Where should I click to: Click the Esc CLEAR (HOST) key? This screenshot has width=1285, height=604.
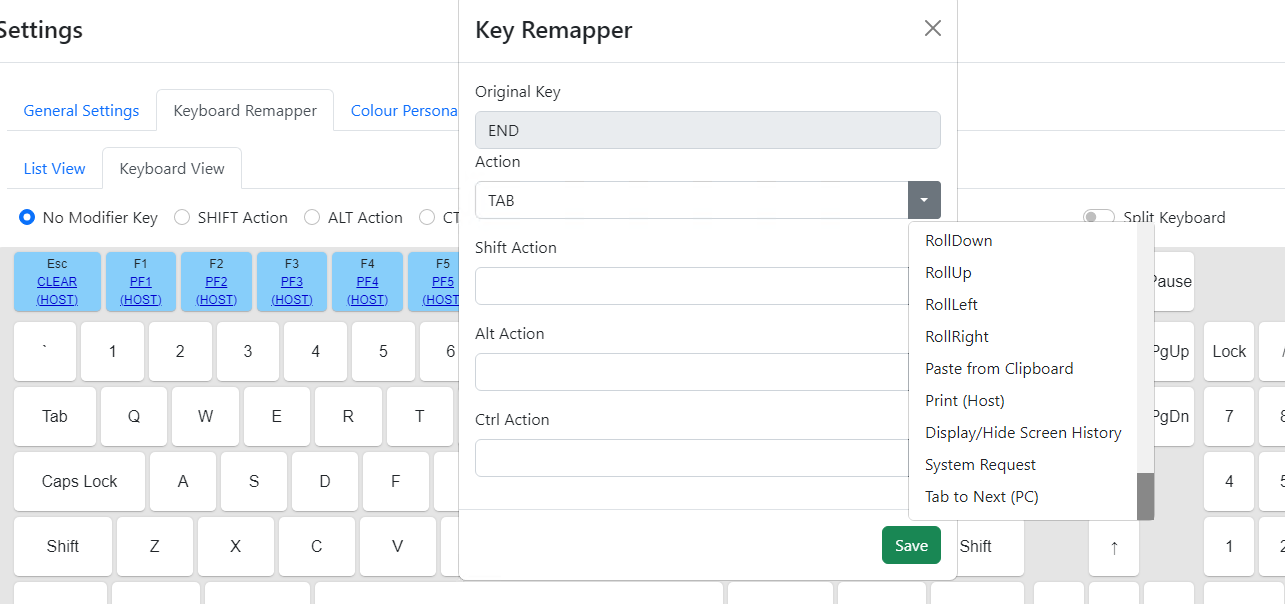pyautogui.click(x=57, y=281)
